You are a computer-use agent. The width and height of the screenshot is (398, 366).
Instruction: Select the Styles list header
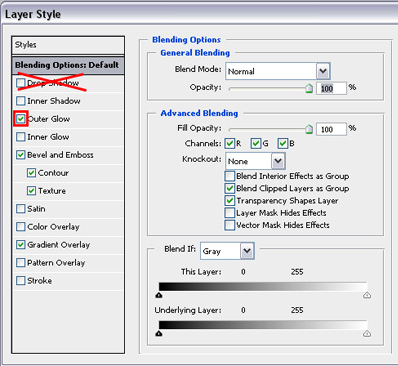tap(68, 45)
